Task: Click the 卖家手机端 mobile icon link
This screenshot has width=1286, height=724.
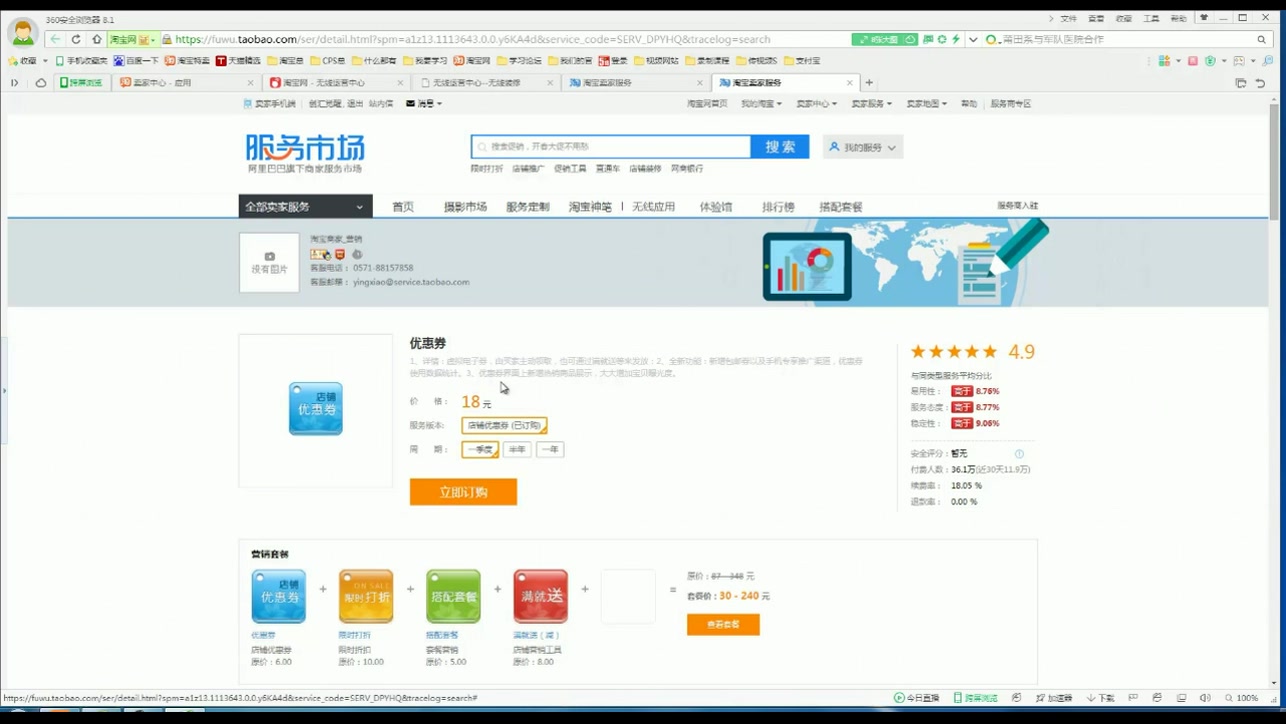Action: coord(269,104)
